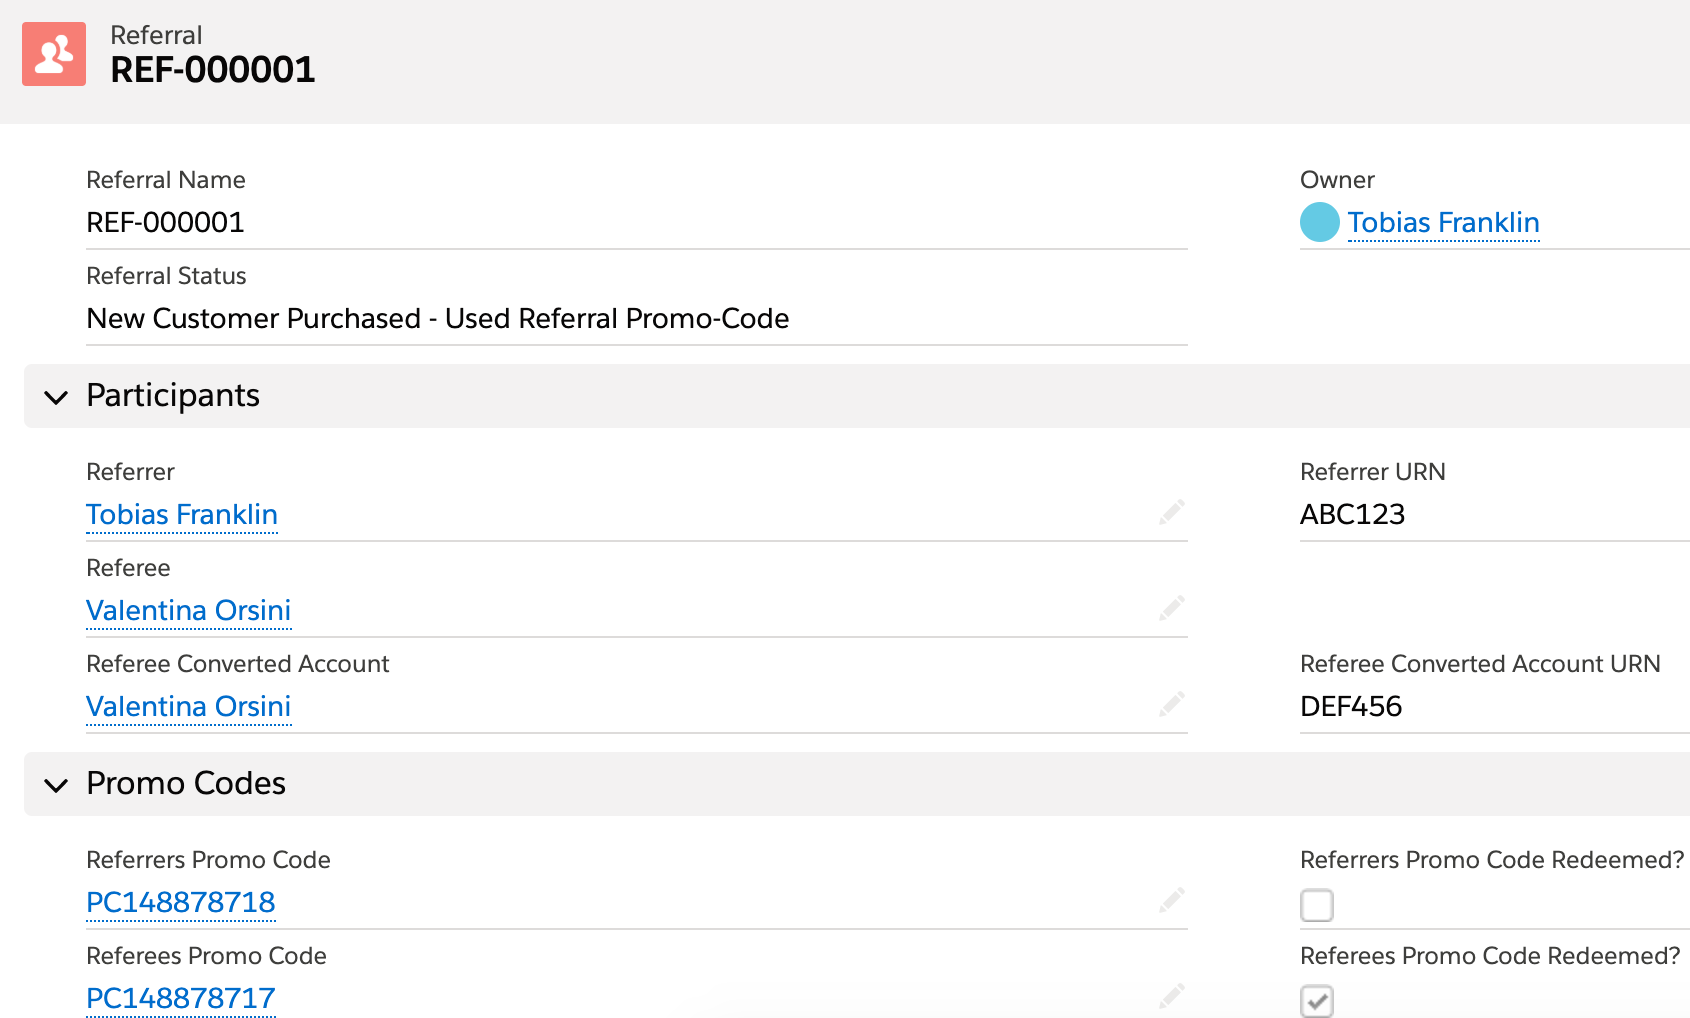Click the Participants section heading
The image size is (1690, 1018).
[173, 396]
